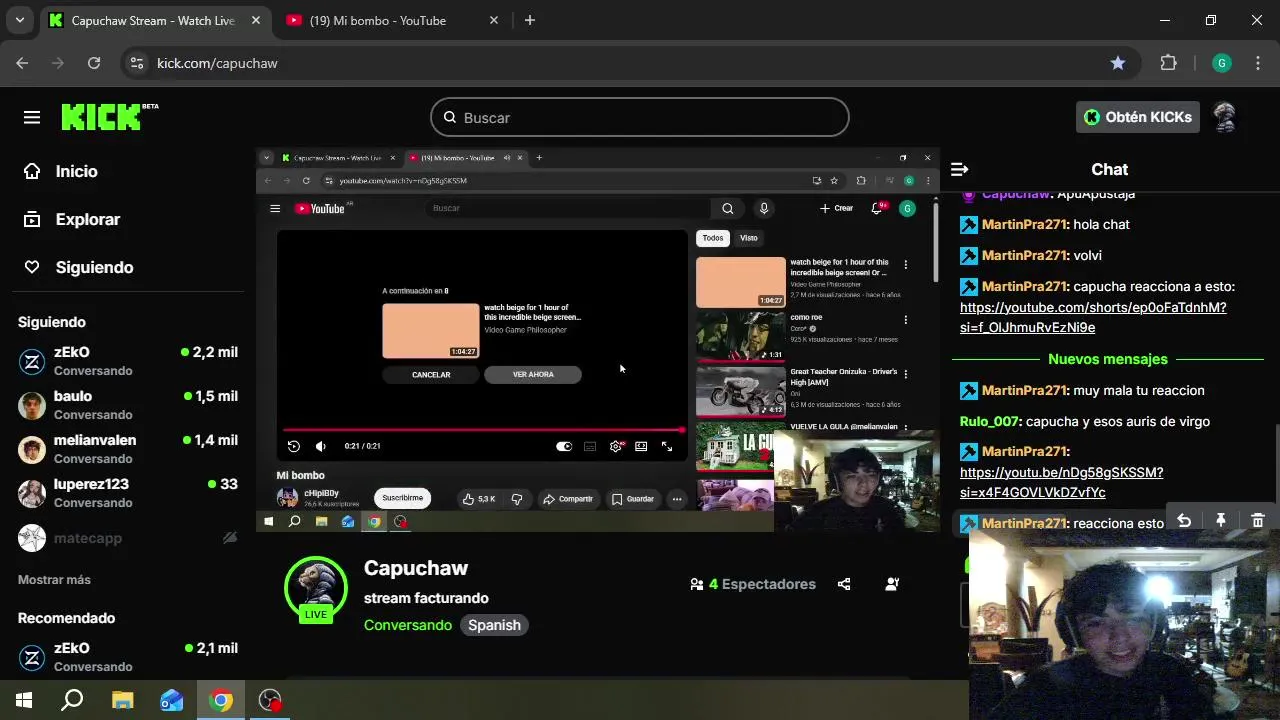Viewport: 1280px width, 720px height.
Task: Click the Conversando category link under Capuchaw
Action: [408, 625]
